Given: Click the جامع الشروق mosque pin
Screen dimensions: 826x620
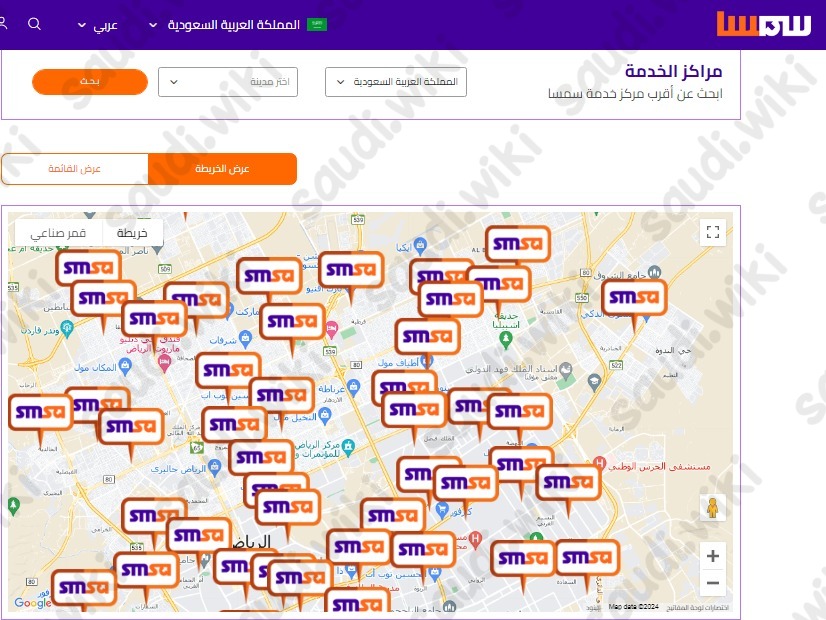Looking at the screenshot, I should (x=654, y=272).
